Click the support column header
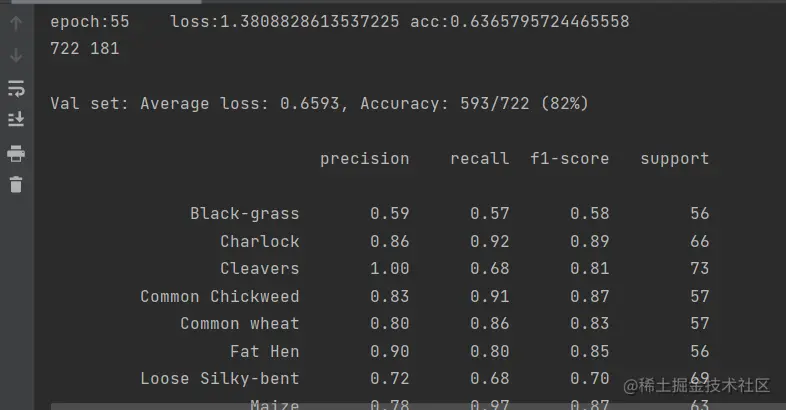This screenshot has height=410, width=786. pos(675,159)
